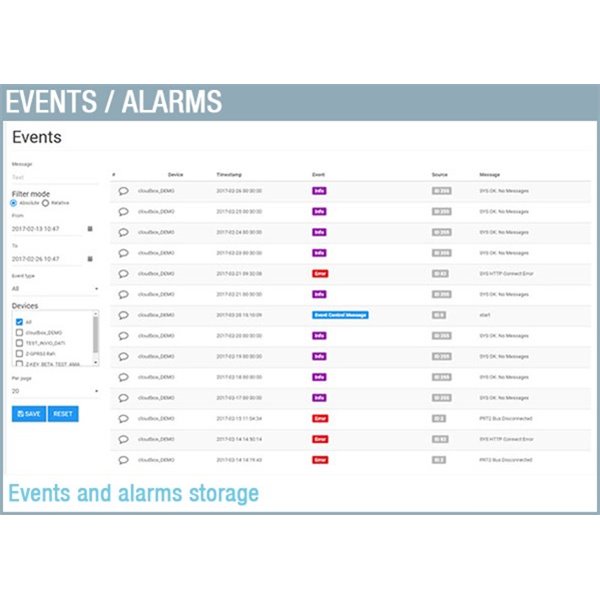Enable the TEST_INVIO_DATI device checkbox

19,344
